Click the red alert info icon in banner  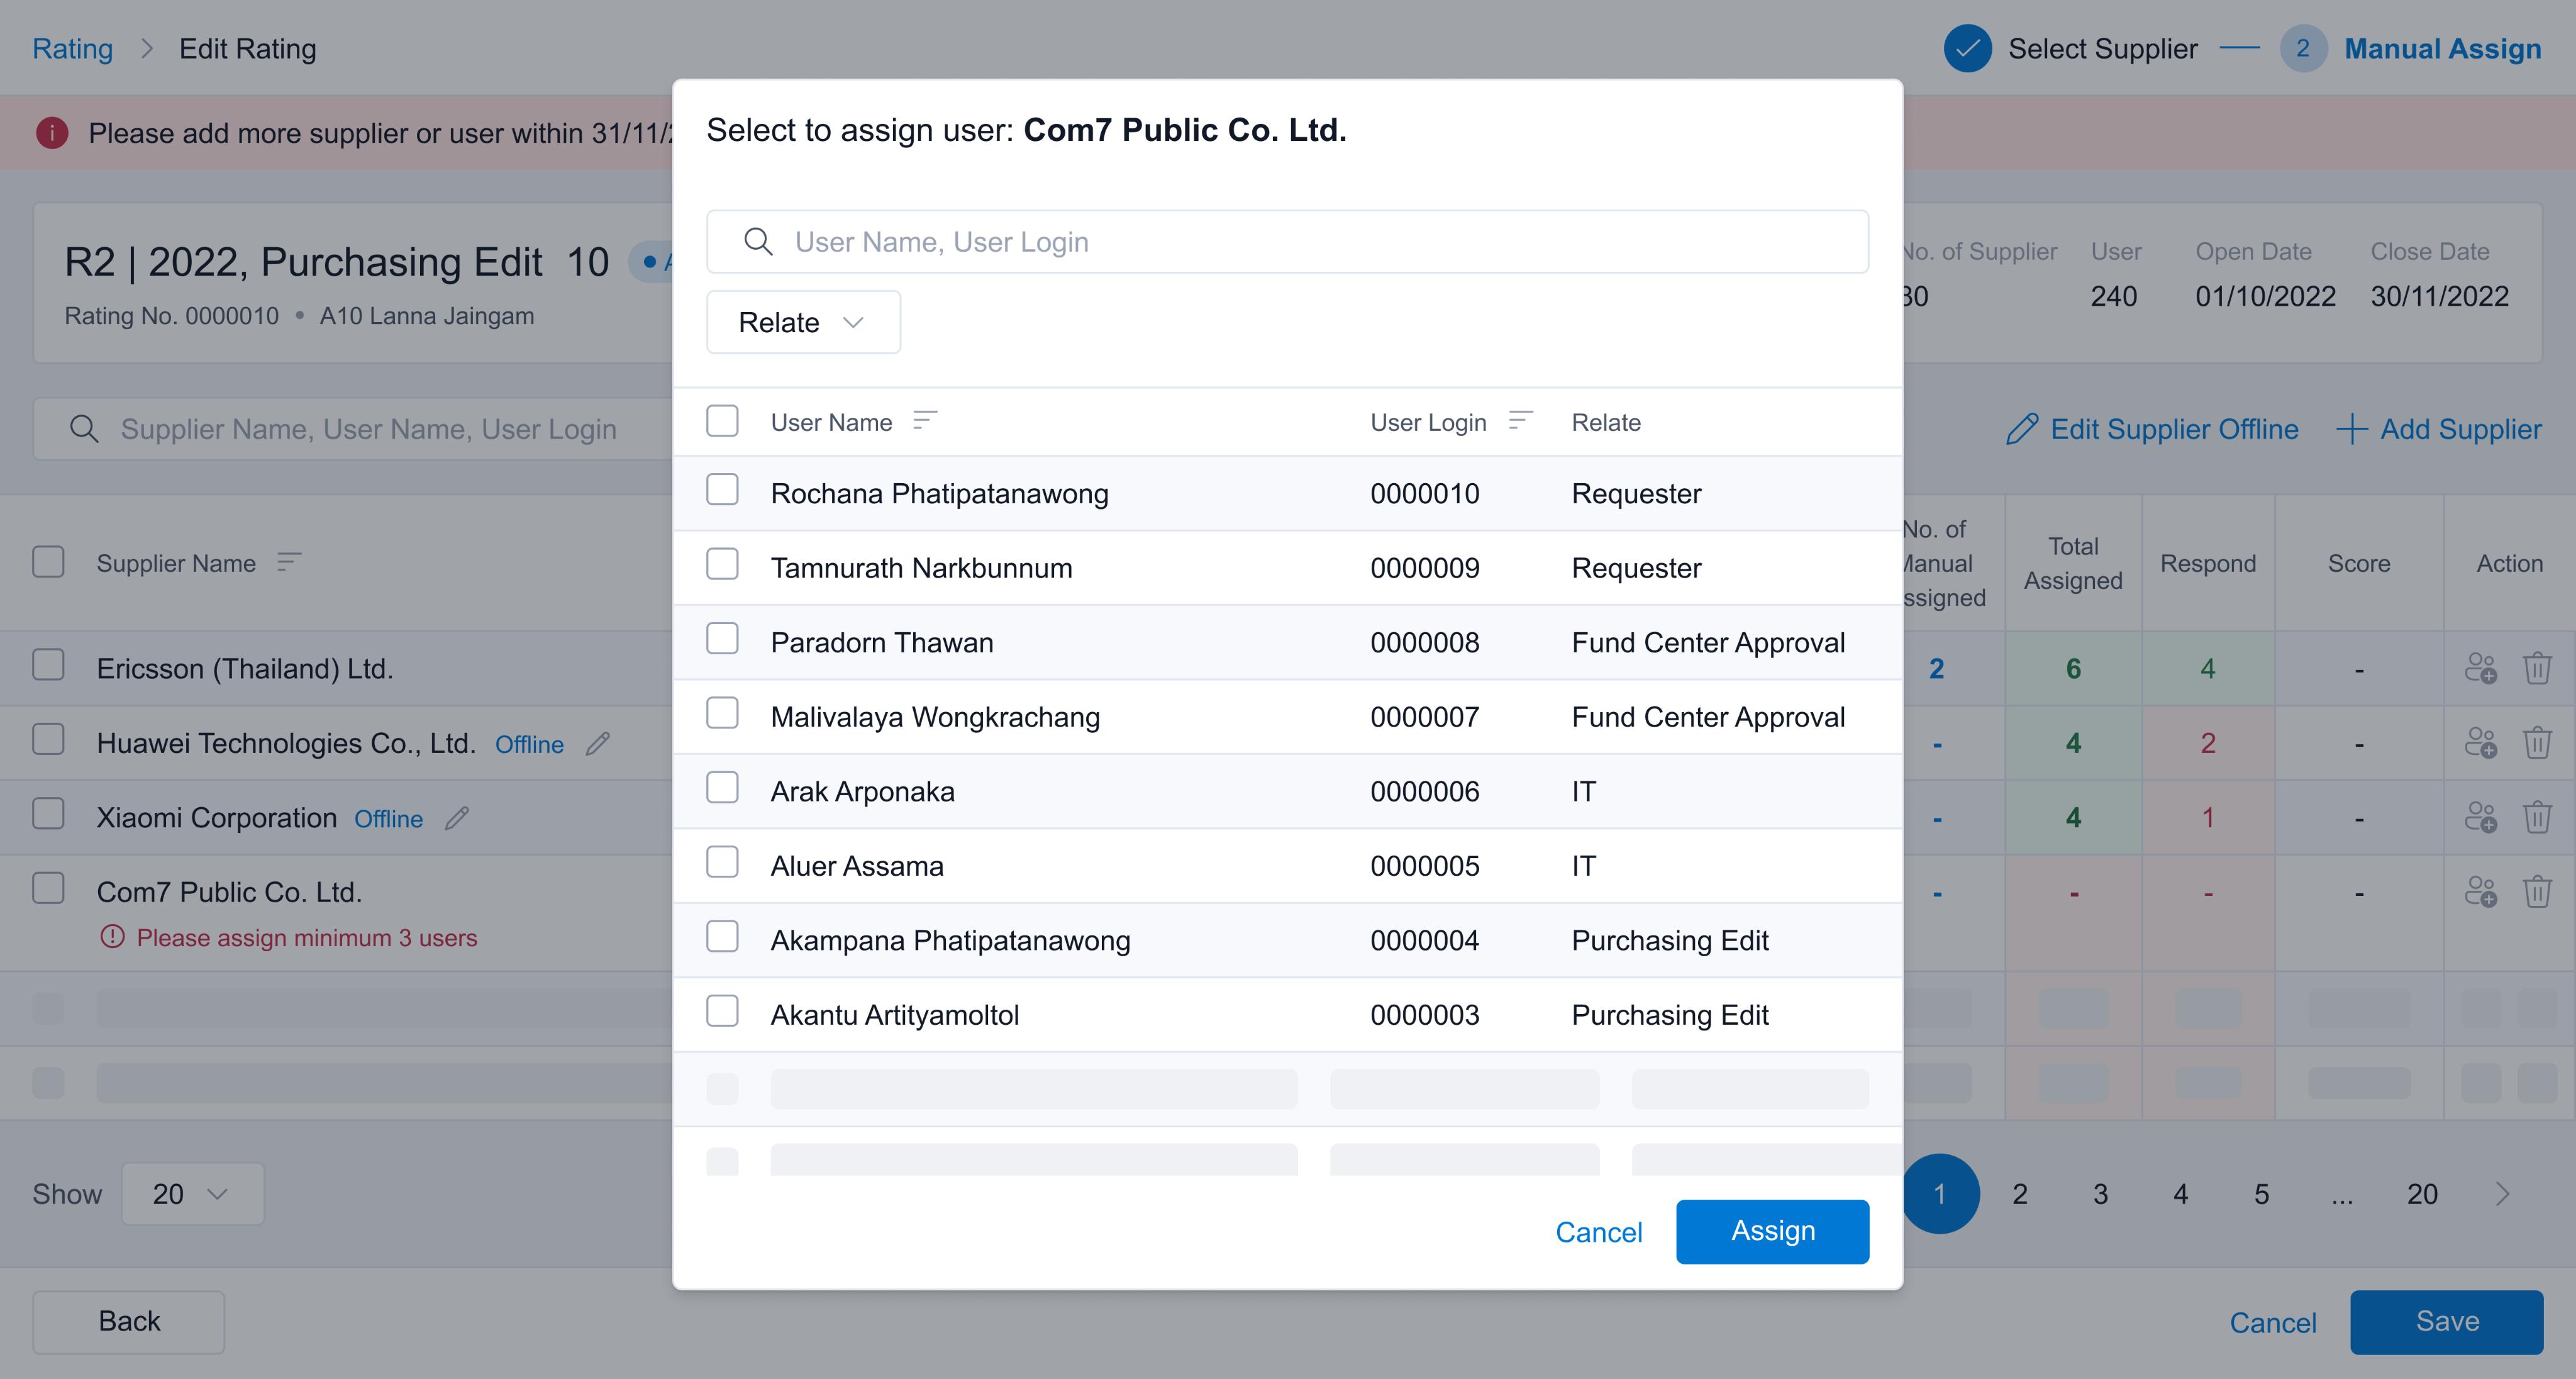(x=52, y=133)
